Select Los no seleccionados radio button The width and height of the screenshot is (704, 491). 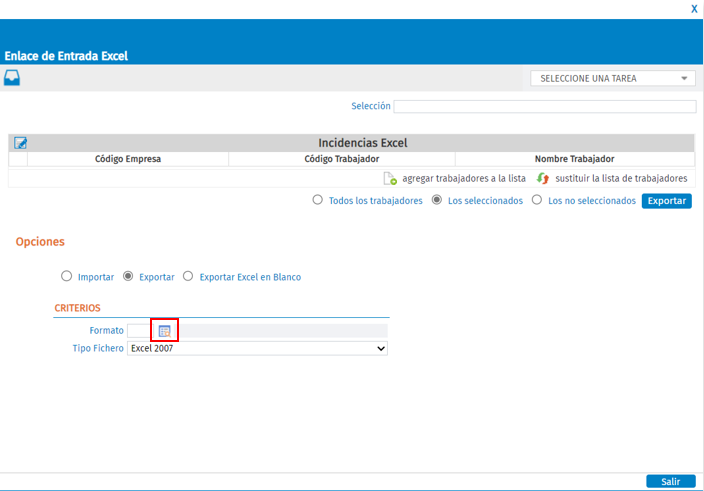537,200
